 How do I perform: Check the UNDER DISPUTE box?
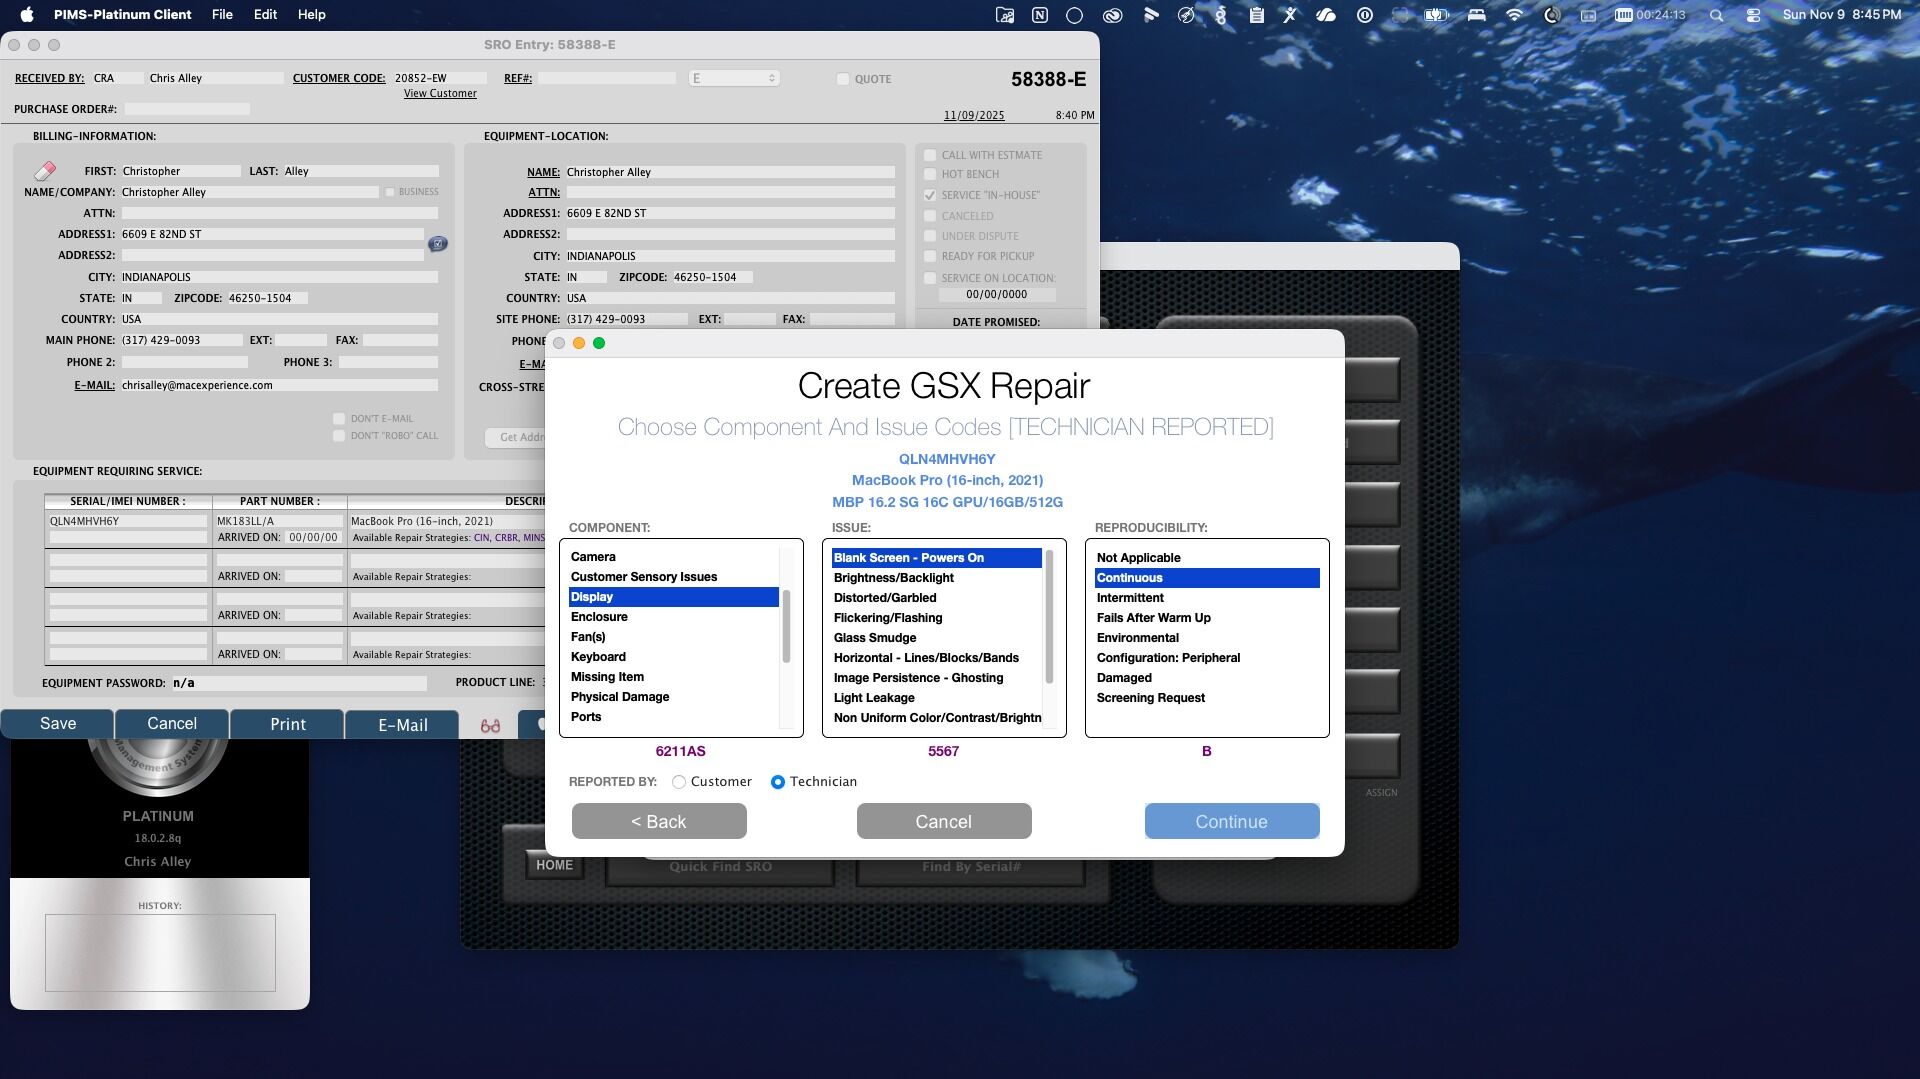[x=930, y=236]
